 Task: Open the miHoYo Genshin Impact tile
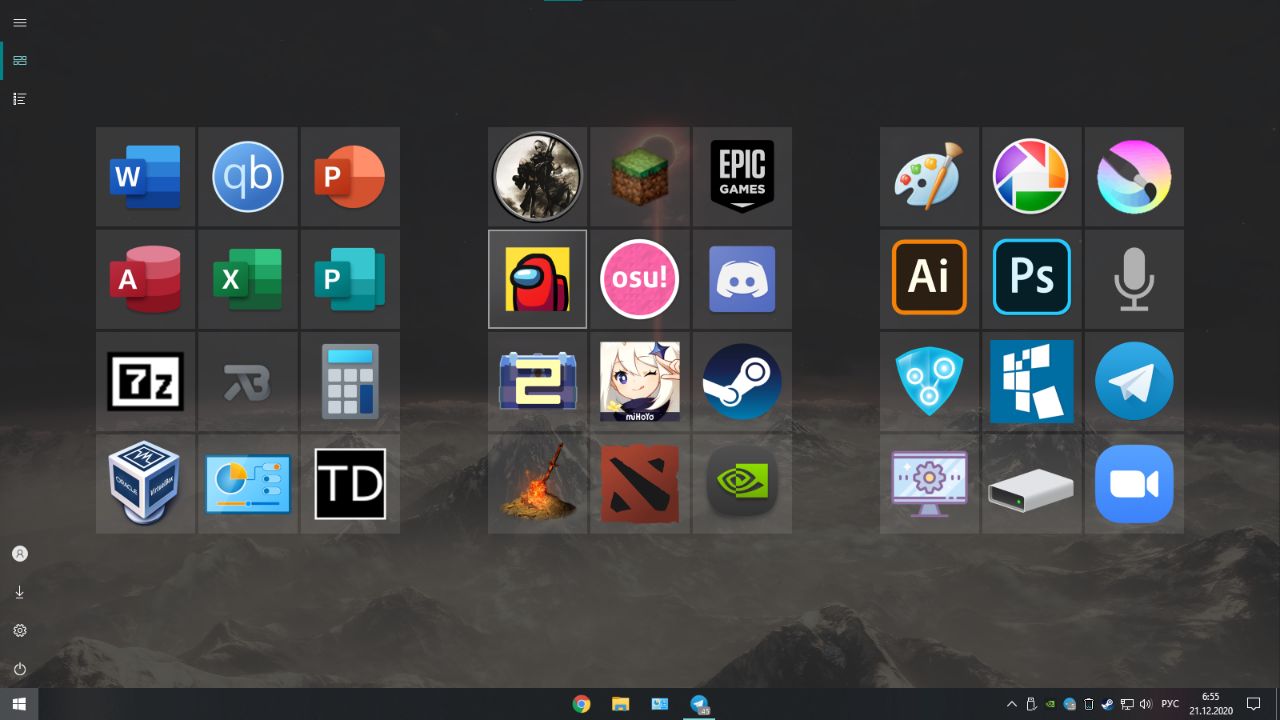(640, 381)
